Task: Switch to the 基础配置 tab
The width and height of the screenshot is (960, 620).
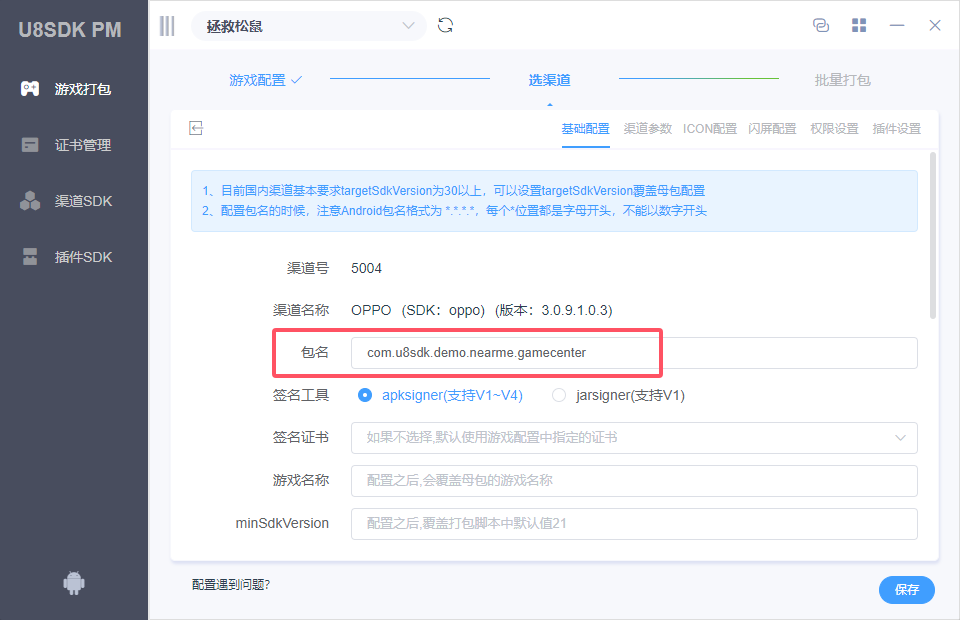Action: coord(586,129)
